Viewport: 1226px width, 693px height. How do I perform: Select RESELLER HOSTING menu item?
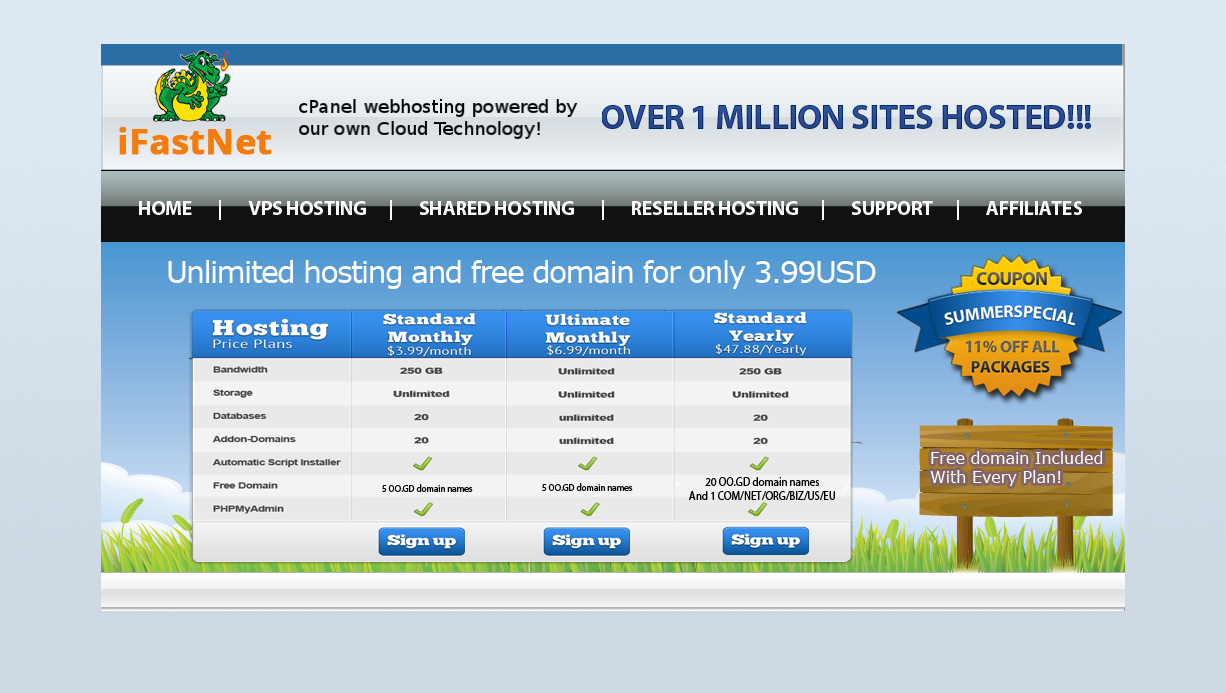pyautogui.click(x=714, y=209)
